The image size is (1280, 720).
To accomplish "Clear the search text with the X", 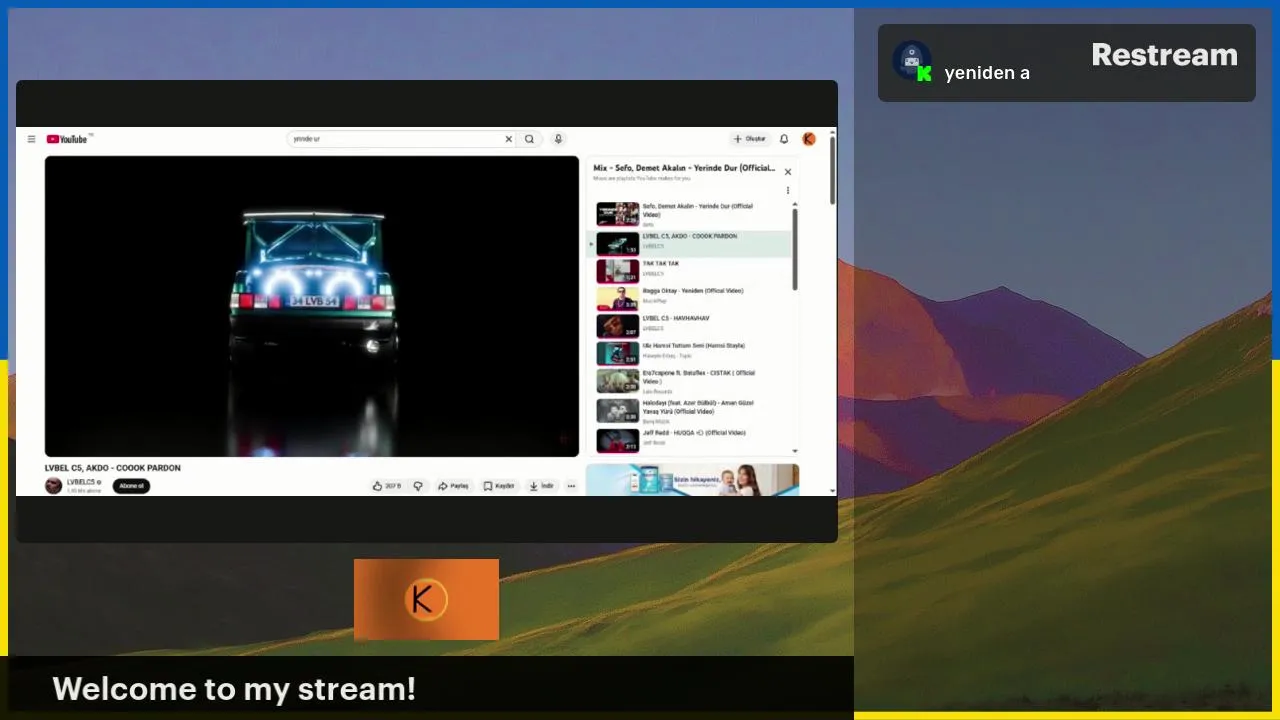I will [508, 139].
